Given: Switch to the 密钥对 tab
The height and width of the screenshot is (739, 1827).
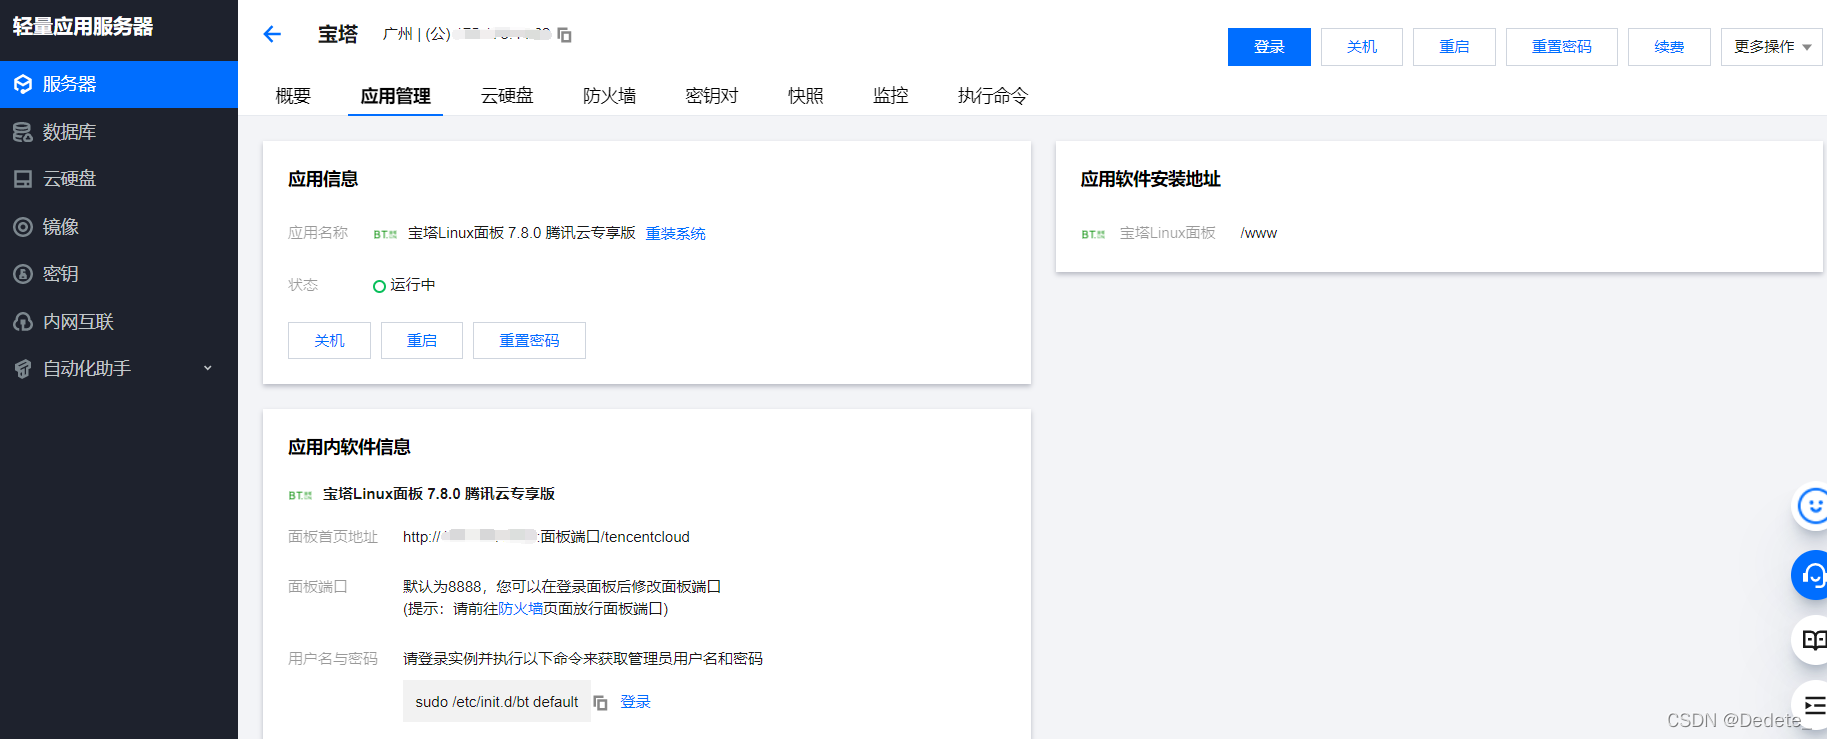Looking at the screenshot, I should [711, 96].
